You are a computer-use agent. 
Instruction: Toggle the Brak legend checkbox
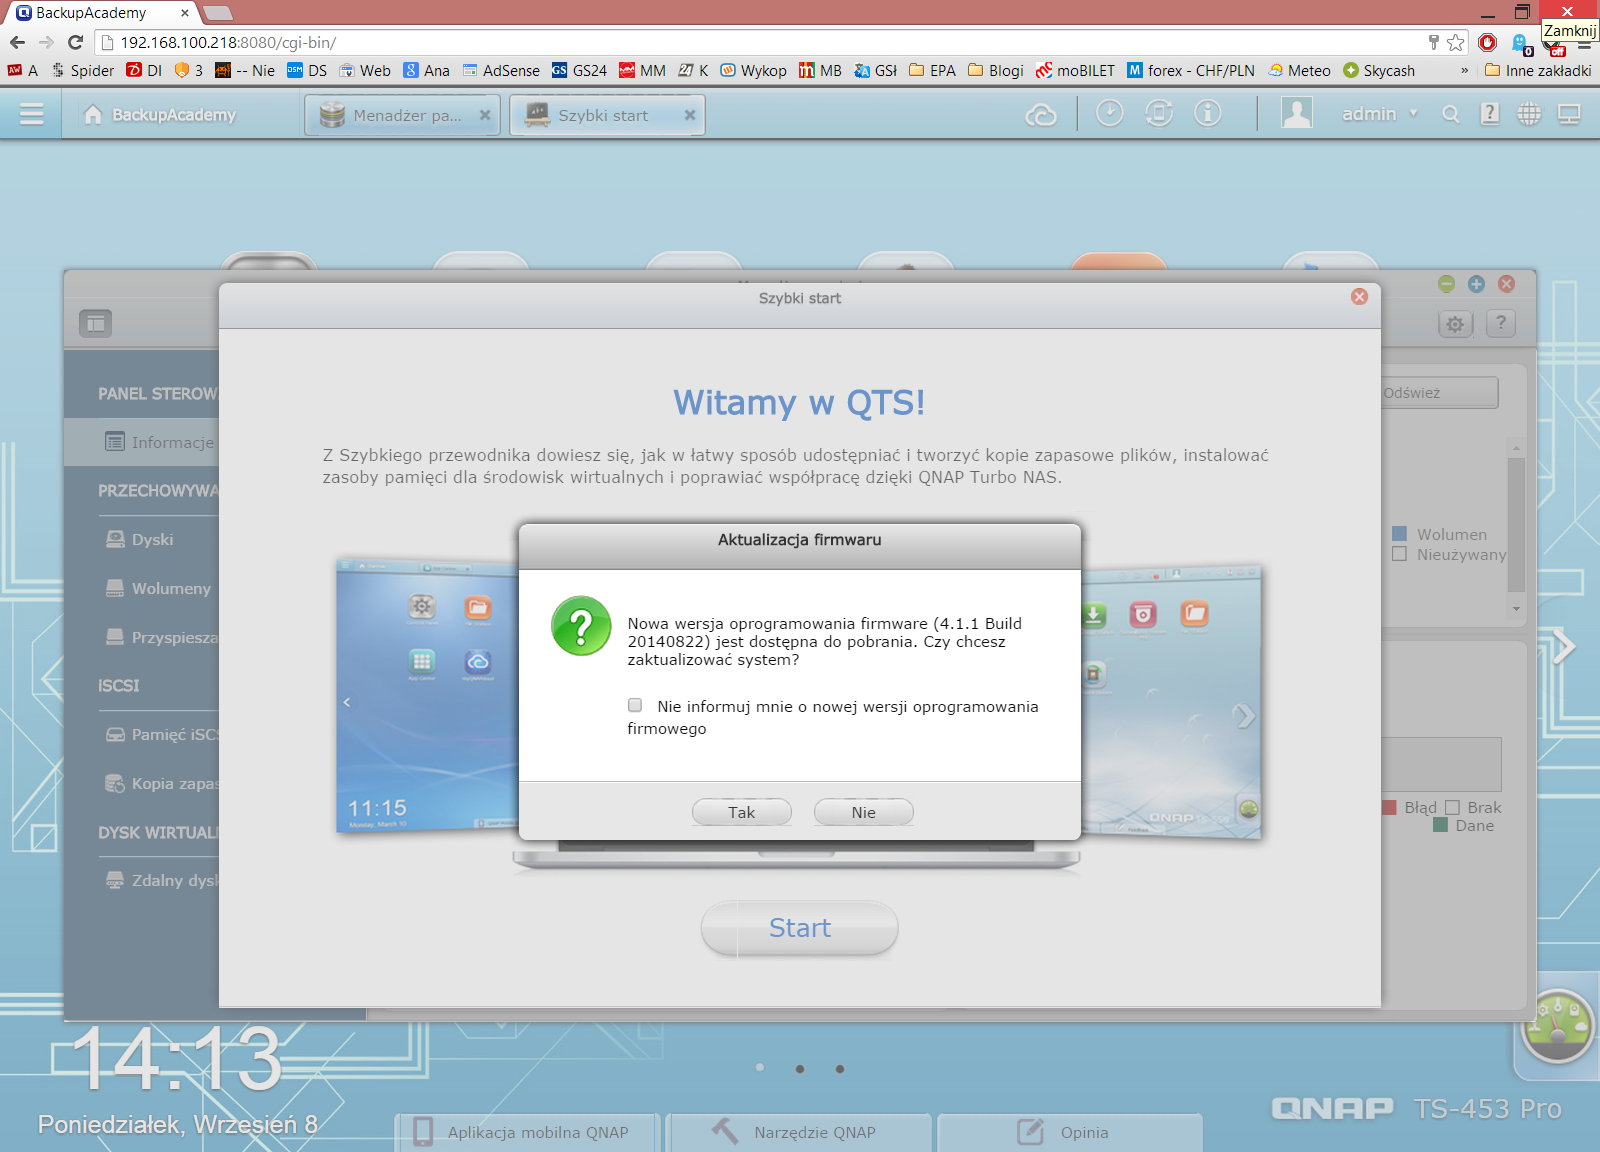[1453, 807]
